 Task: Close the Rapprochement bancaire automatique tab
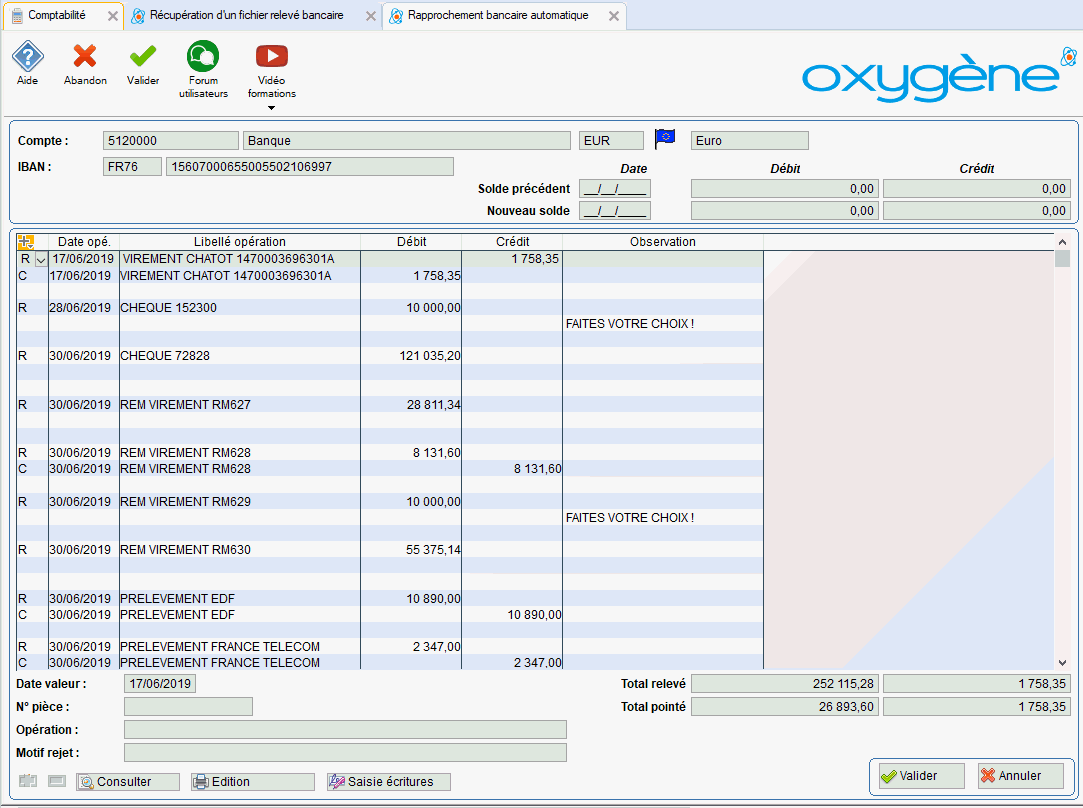click(614, 16)
